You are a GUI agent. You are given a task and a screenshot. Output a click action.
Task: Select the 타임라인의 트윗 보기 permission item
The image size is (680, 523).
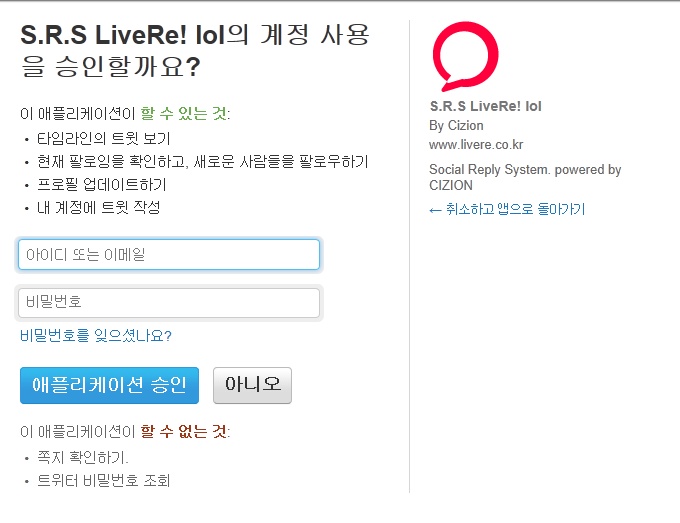pyautogui.click(x=104, y=138)
